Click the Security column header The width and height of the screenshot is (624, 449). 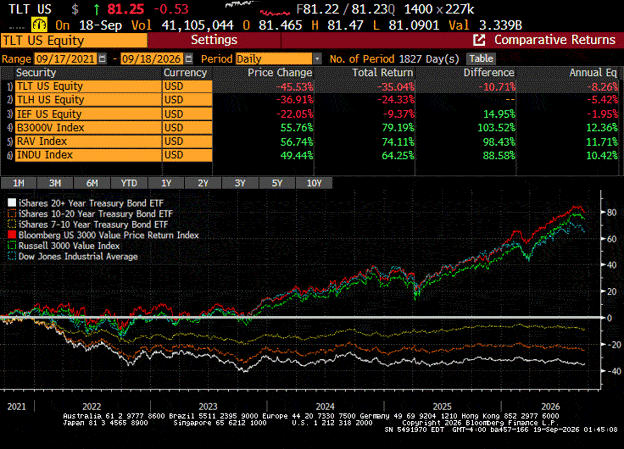[36, 73]
